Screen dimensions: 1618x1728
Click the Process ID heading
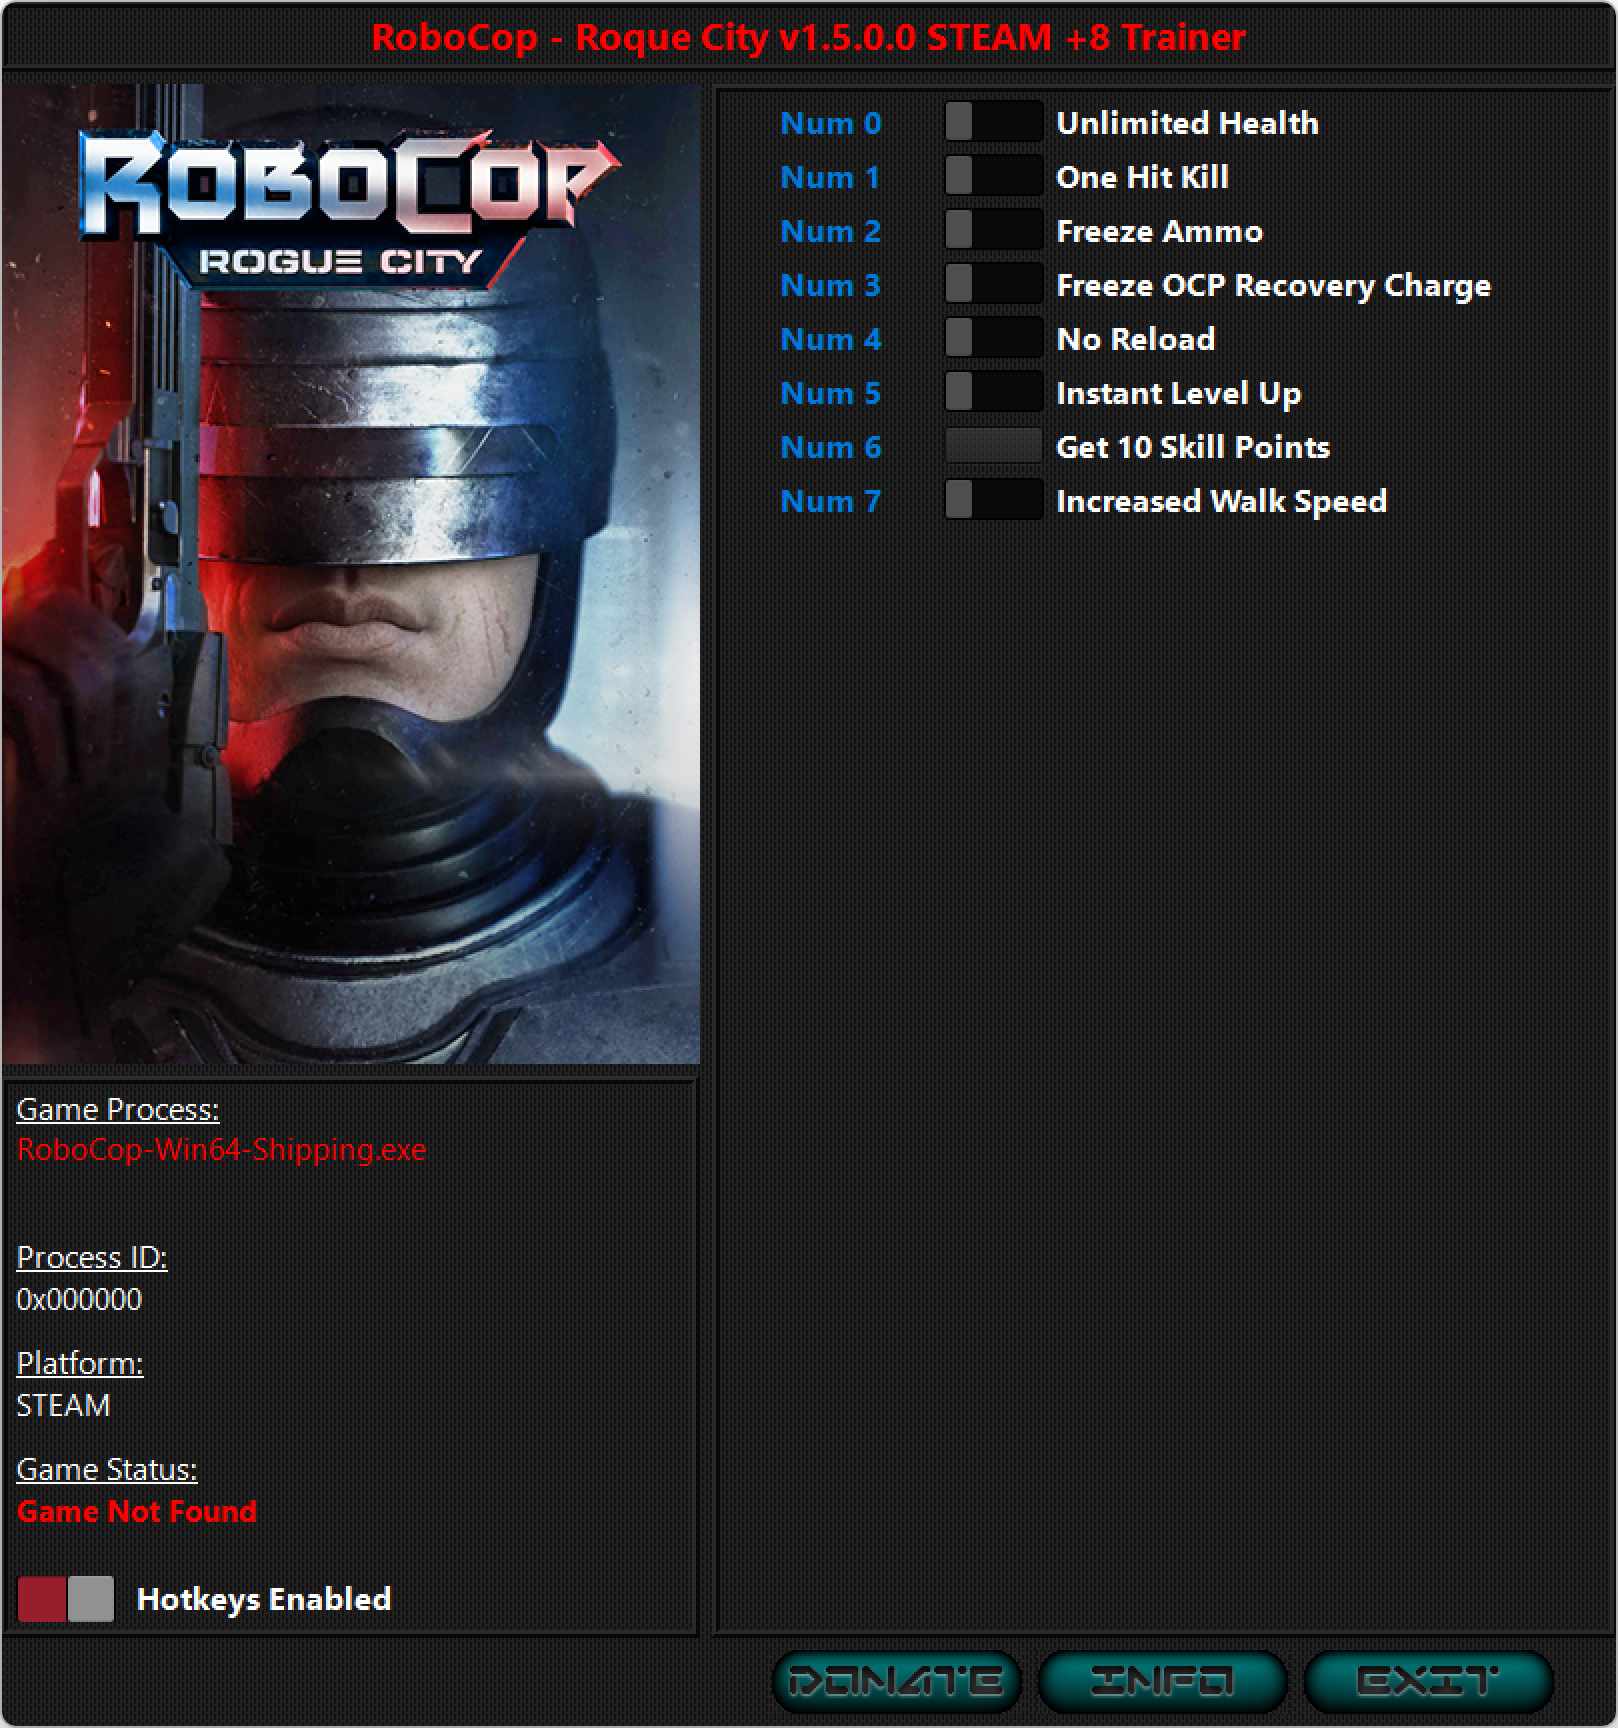point(92,1258)
